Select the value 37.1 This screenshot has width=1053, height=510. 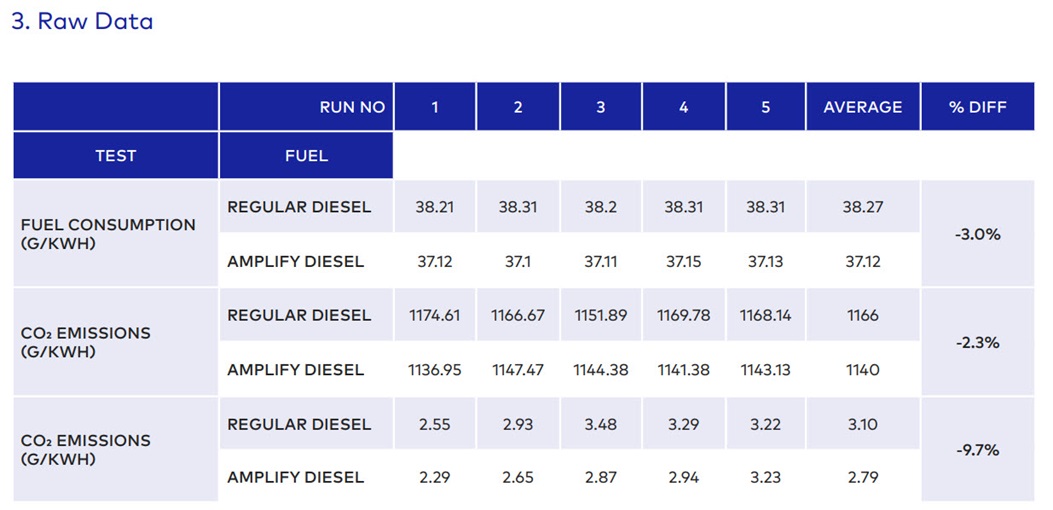tap(518, 261)
